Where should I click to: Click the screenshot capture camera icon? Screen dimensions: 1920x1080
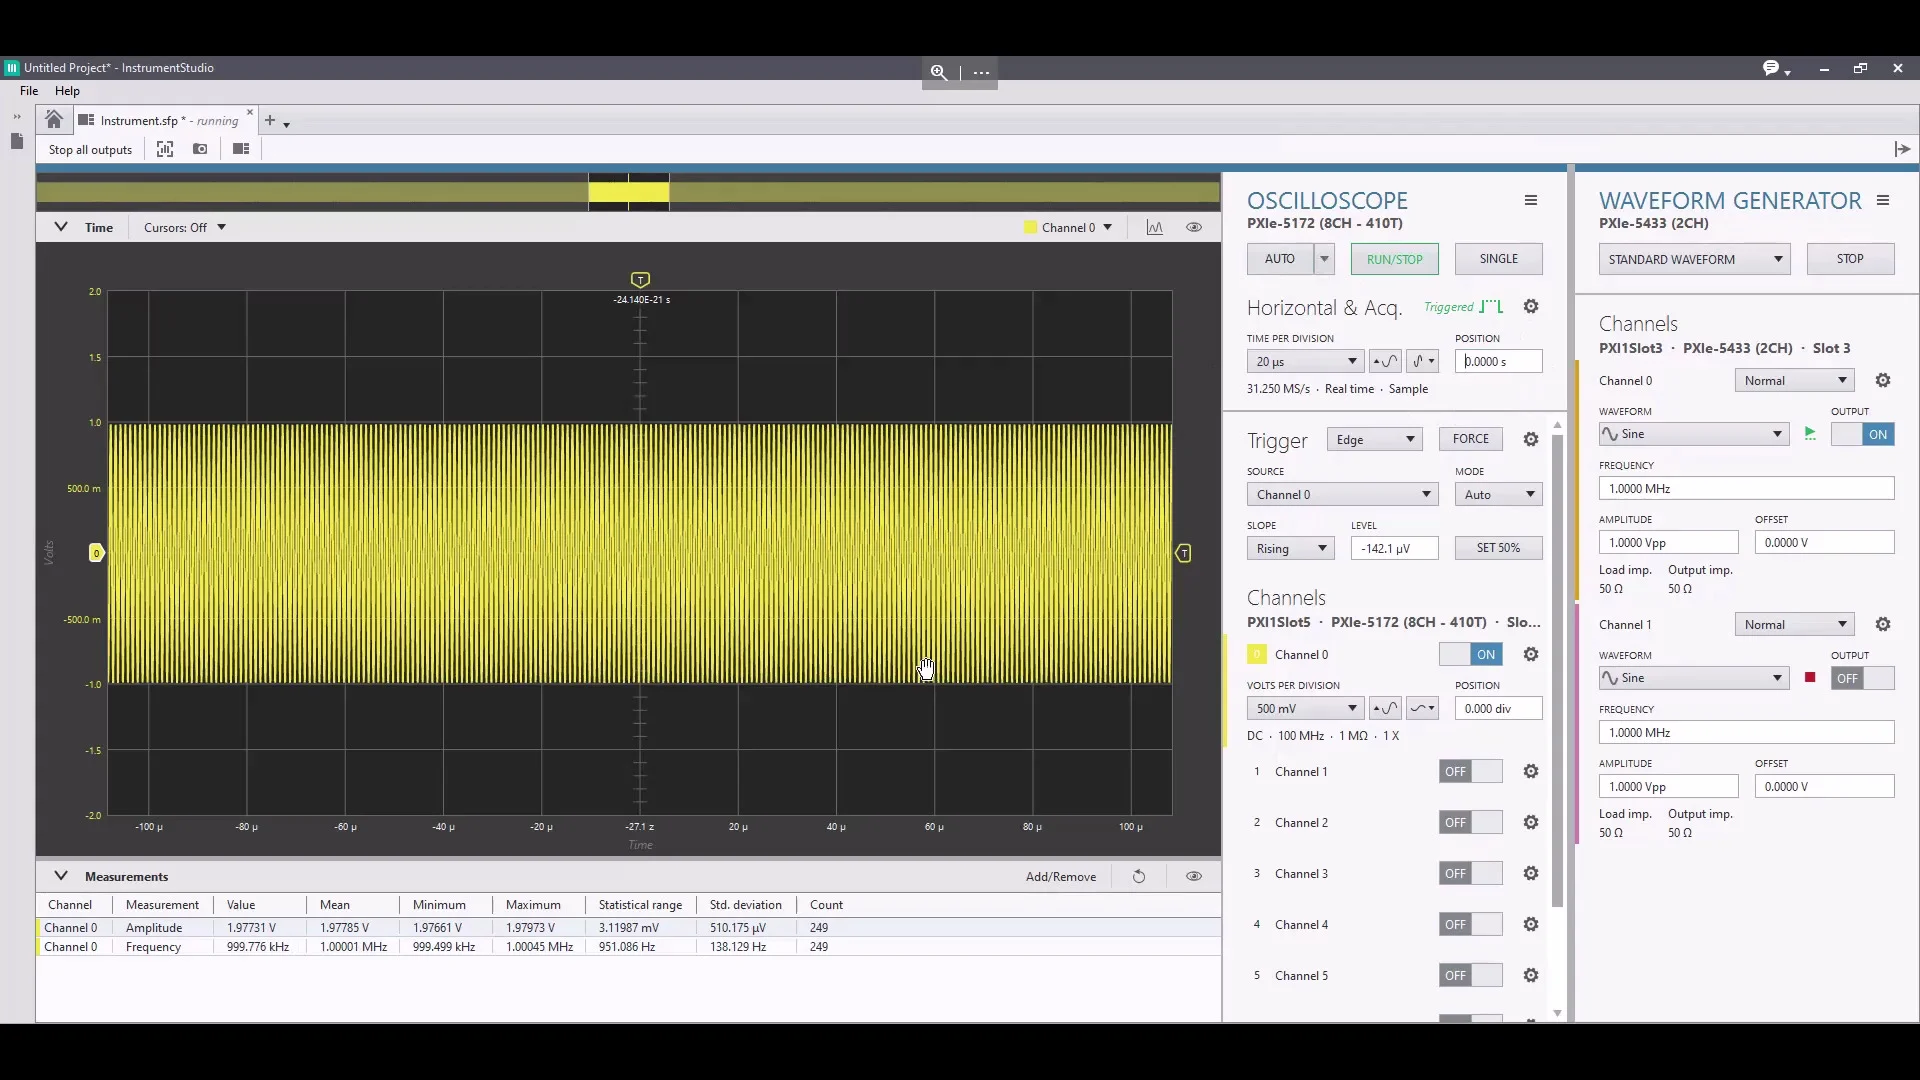pyautogui.click(x=200, y=149)
